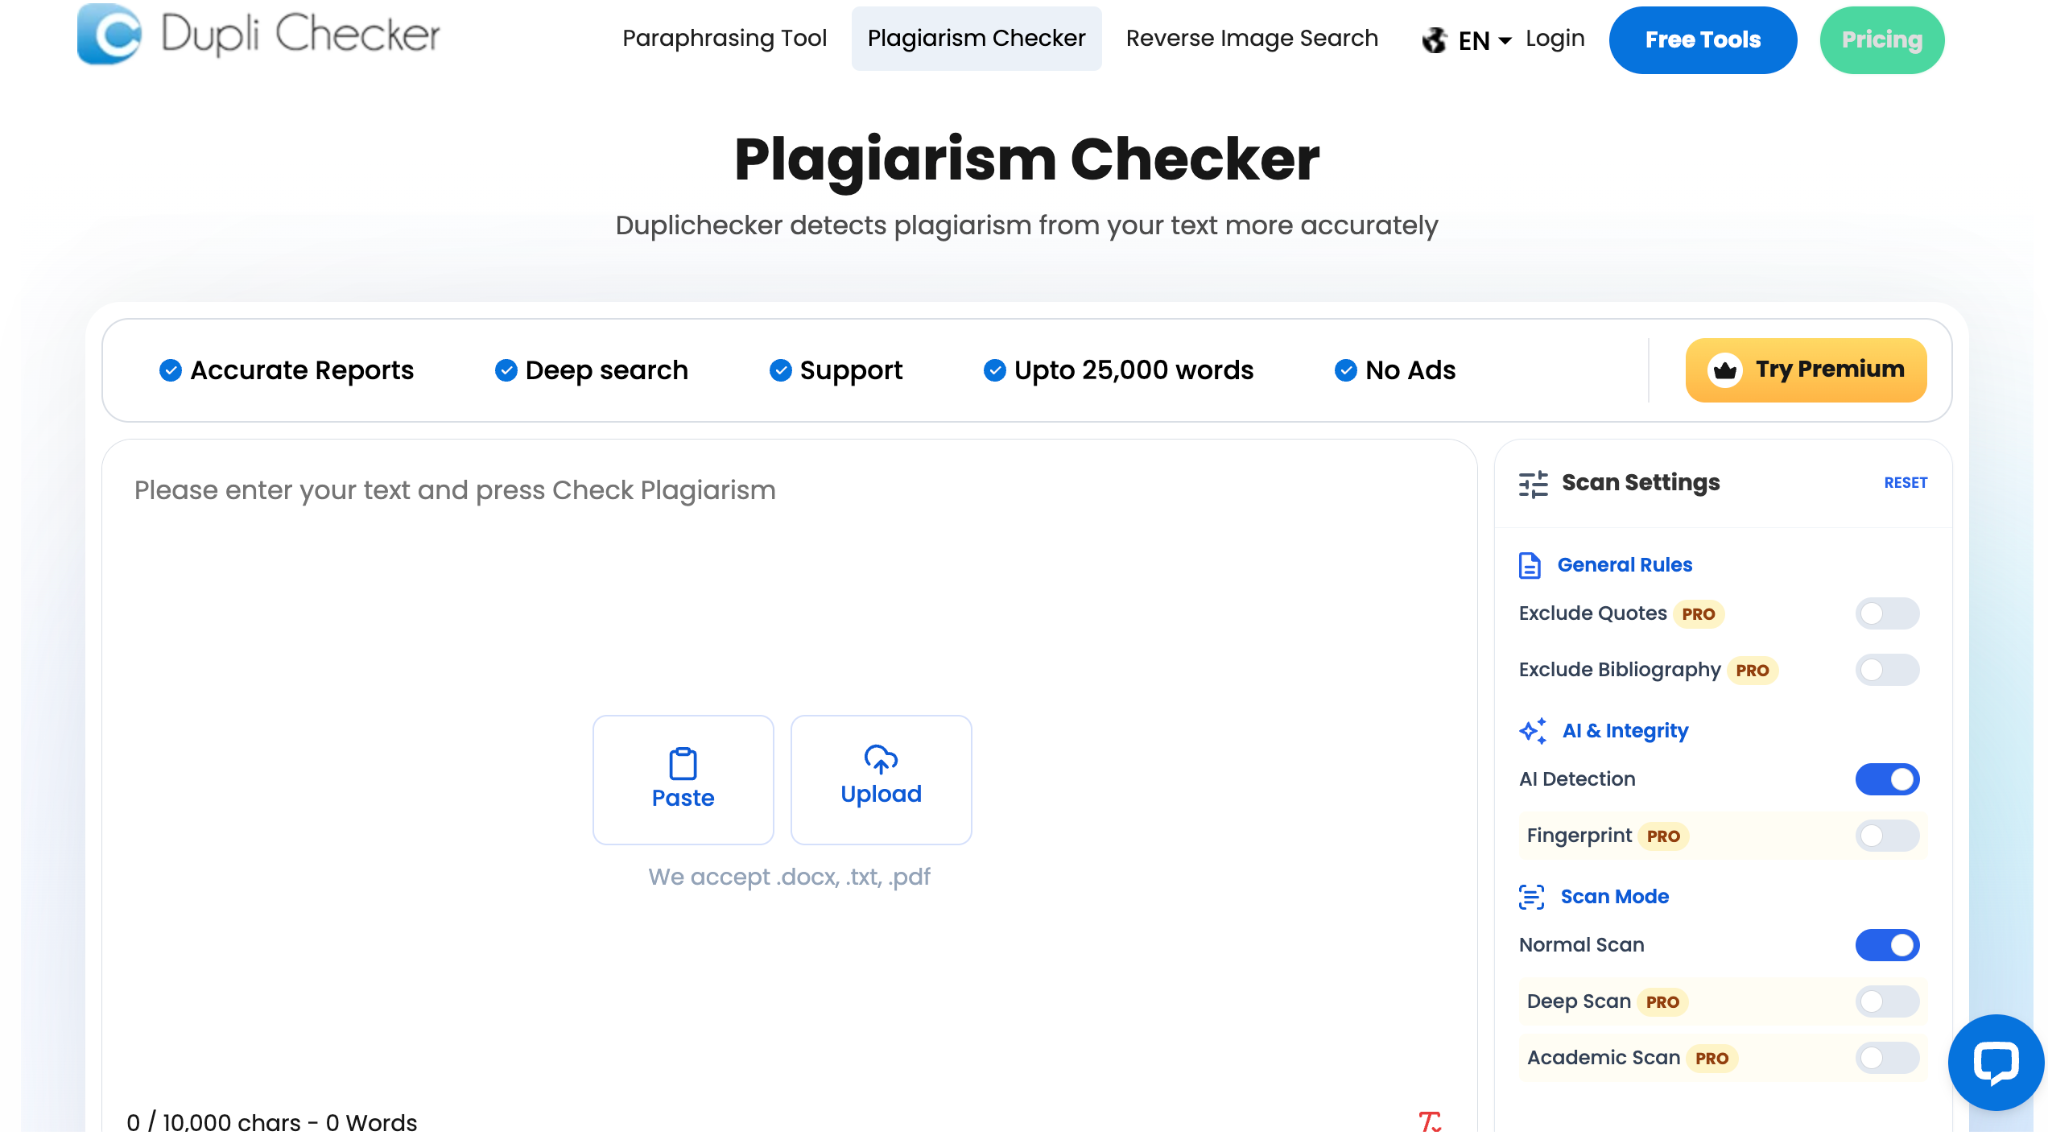The image size is (2048, 1132).
Task: Click the 'Scan Settings' panel title
Action: click(1640, 483)
